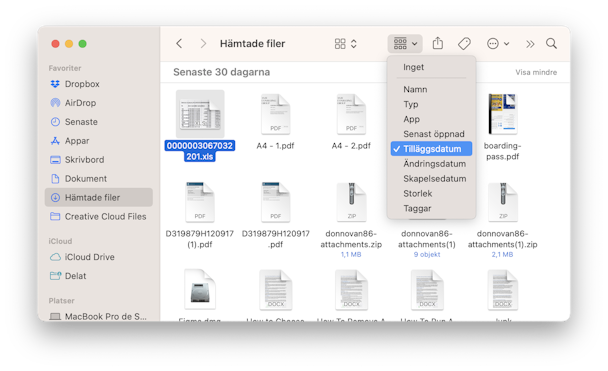This screenshot has height=371, width=608.
Task: Select the DOCX icon above Junk
Action: tap(503, 290)
